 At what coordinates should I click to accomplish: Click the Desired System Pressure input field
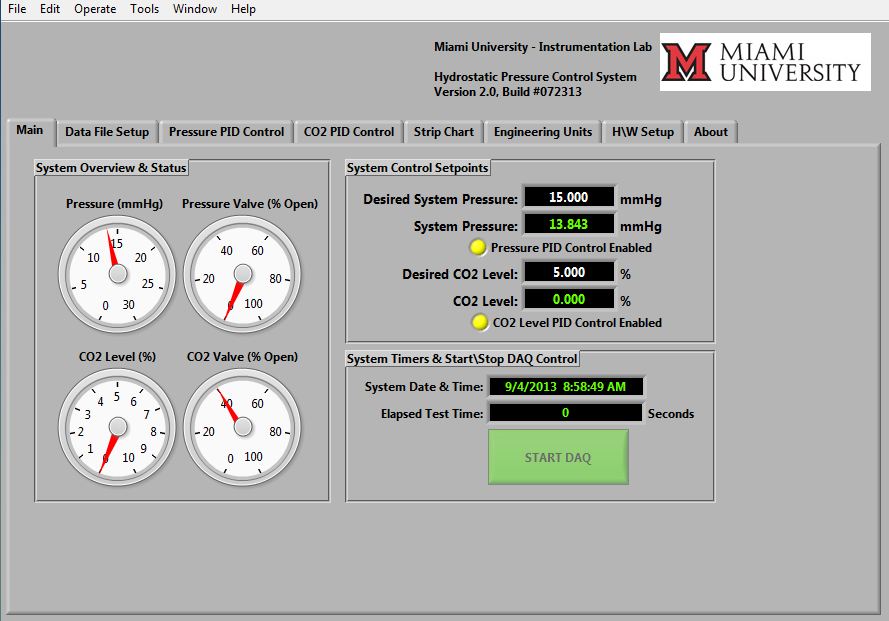click(568, 198)
